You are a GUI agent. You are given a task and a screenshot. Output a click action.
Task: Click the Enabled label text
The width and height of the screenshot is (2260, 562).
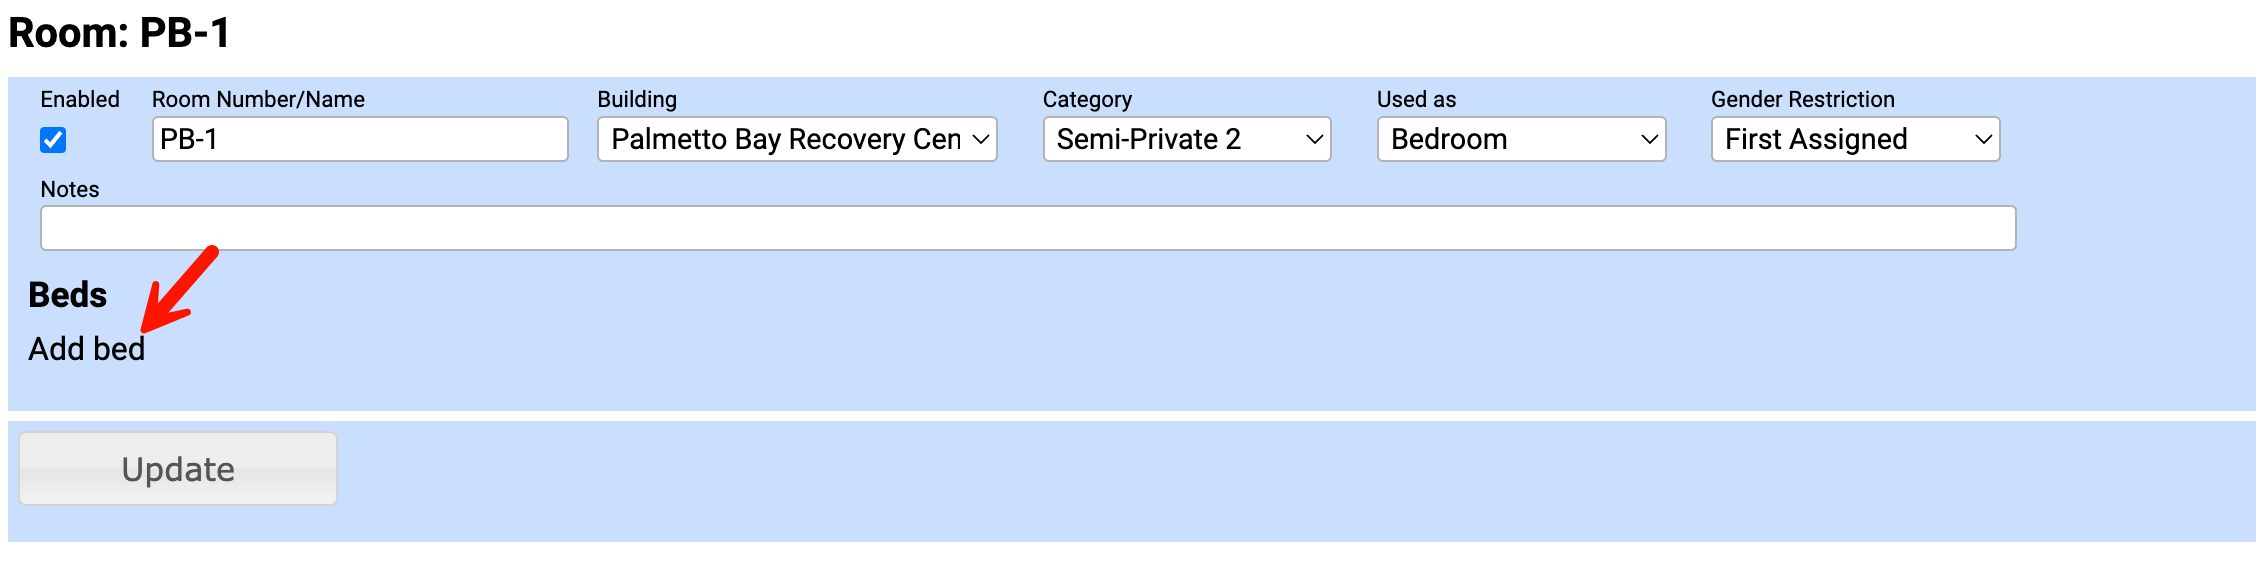pyautogui.click(x=80, y=99)
